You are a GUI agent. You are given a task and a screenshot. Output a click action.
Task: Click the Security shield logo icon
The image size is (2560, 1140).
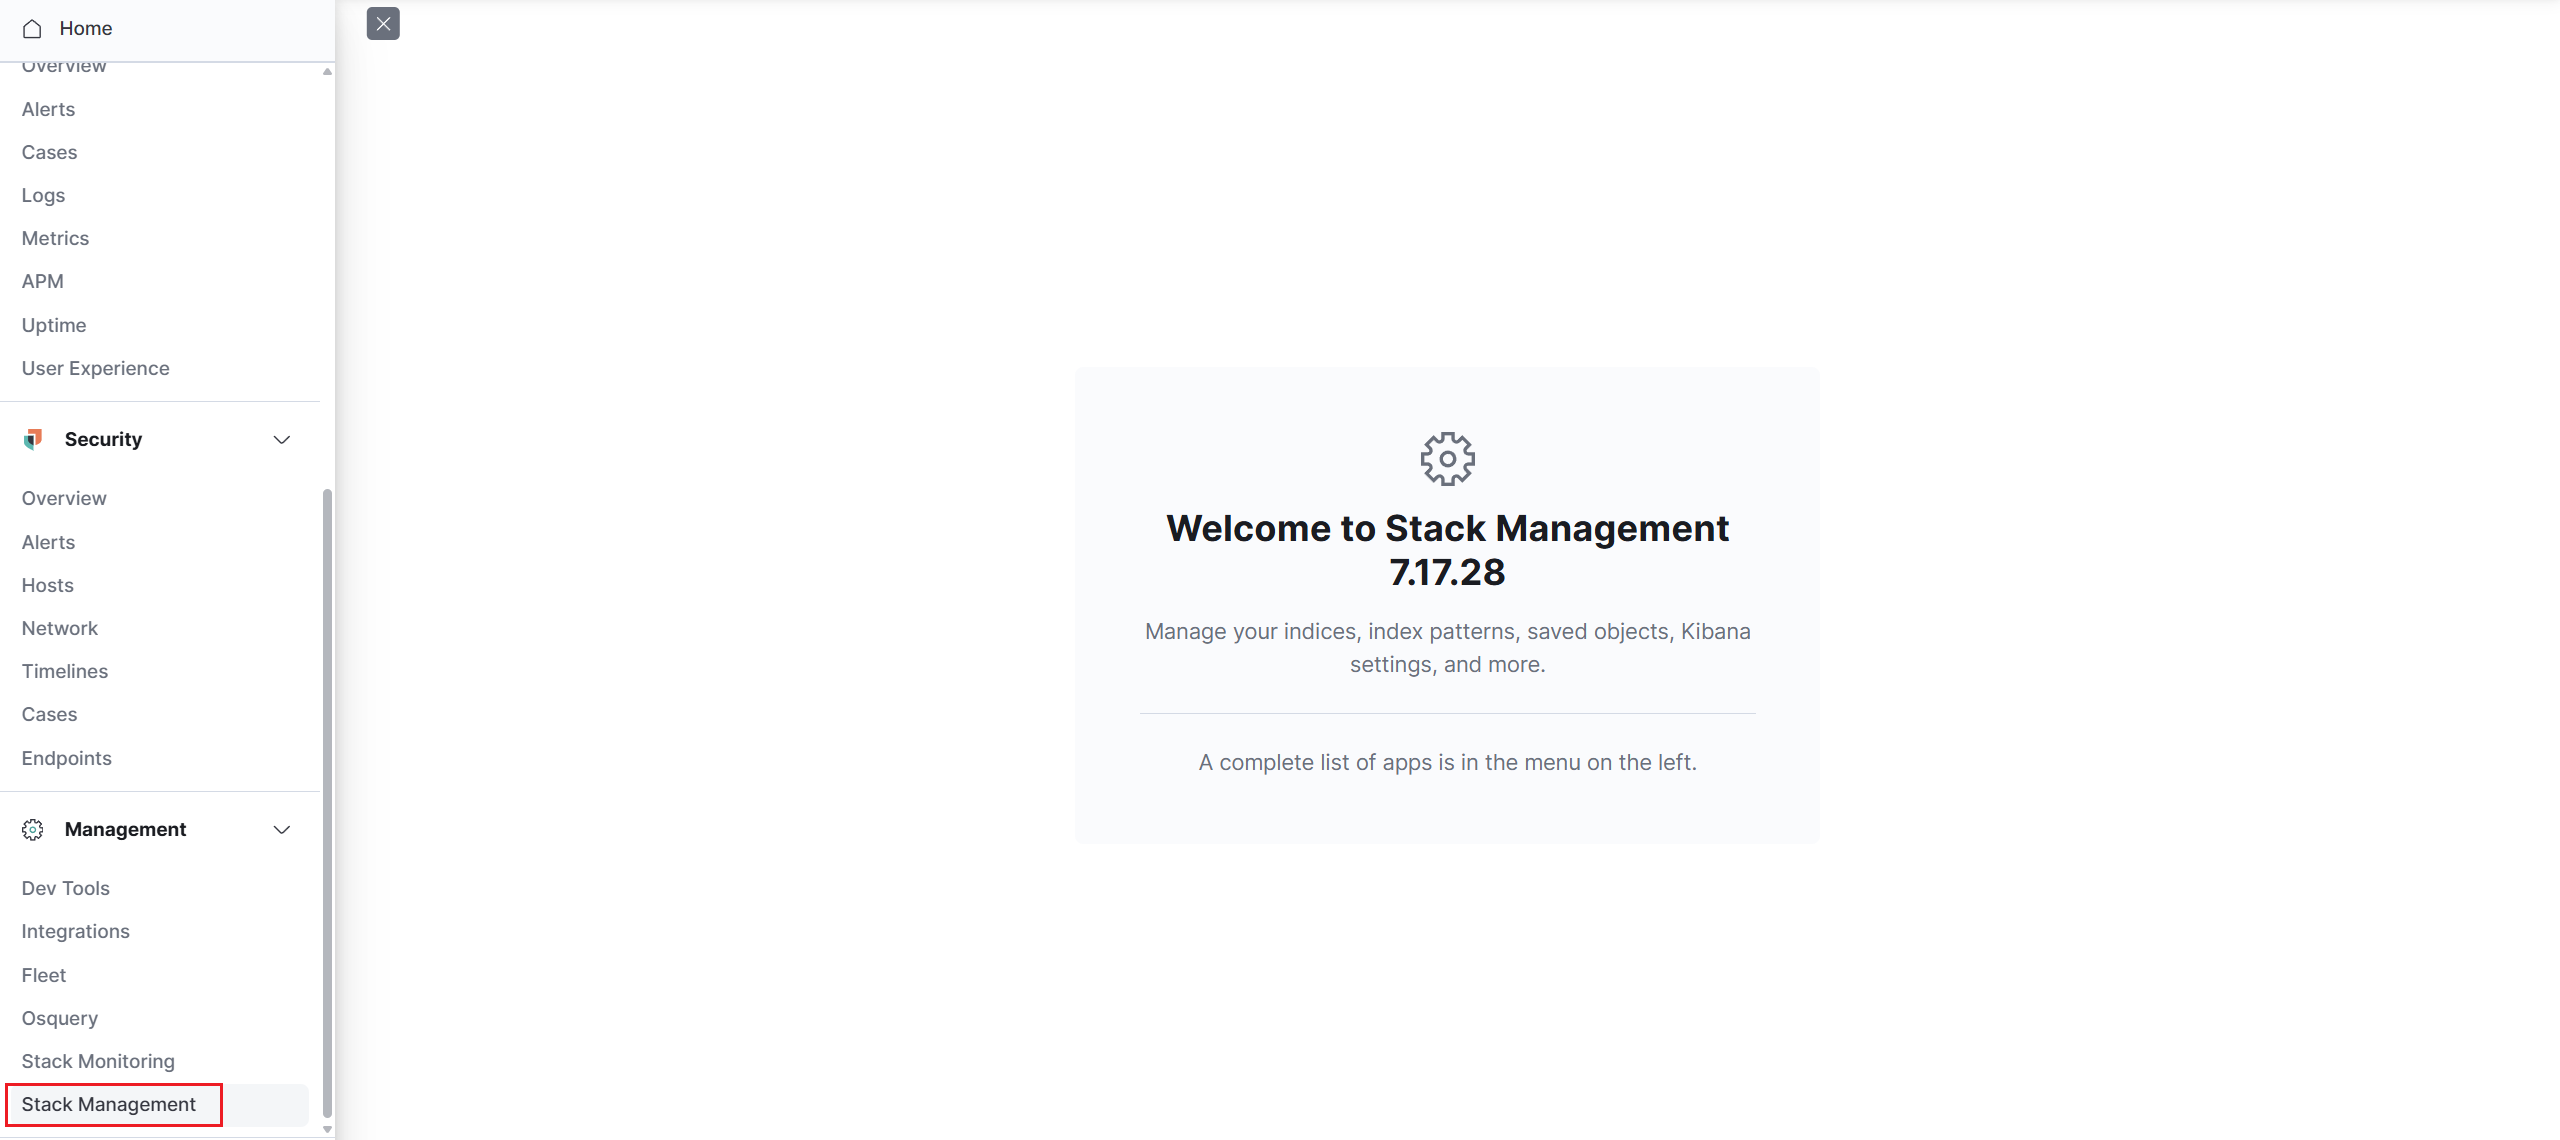pos(33,439)
